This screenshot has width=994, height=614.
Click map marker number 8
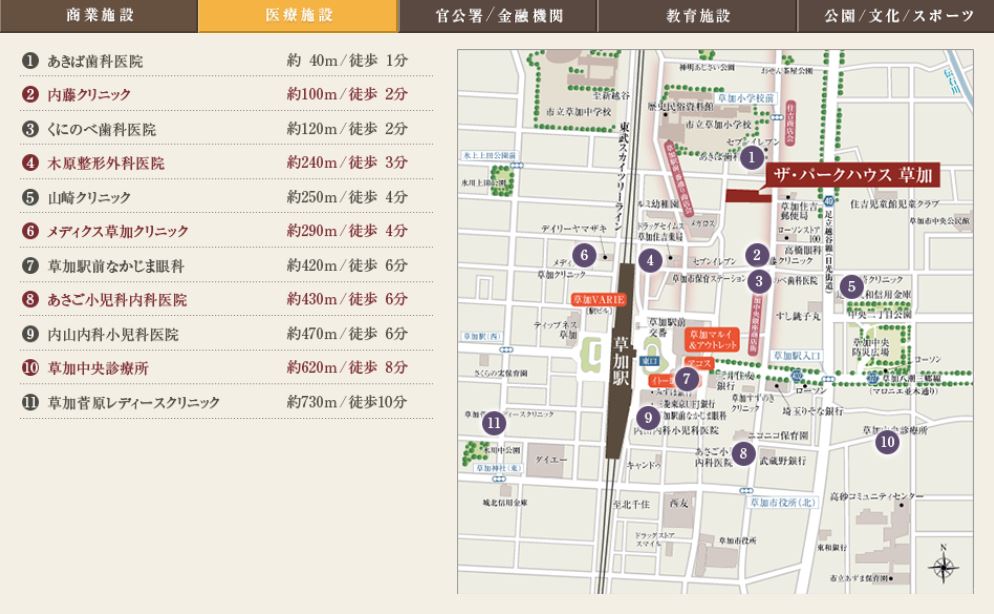coord(742,453)
